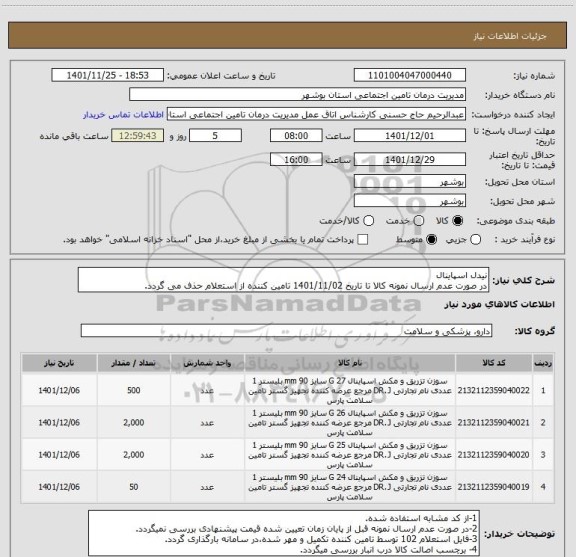Click the 27 G spinal needle item name

pos(350,390)
